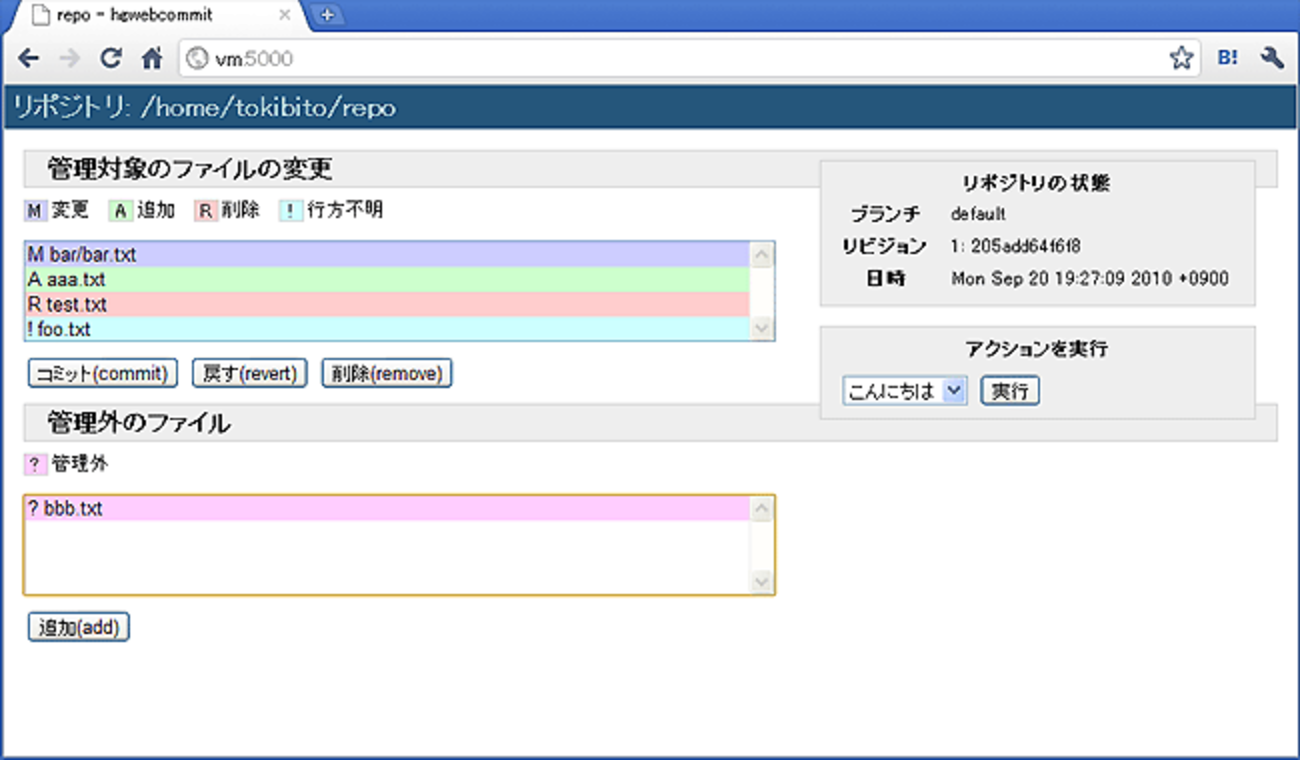The width and height of the screenshot is (1300, 760).
Task: Go to the browser home page icon
Action: [x=151, y=59]
